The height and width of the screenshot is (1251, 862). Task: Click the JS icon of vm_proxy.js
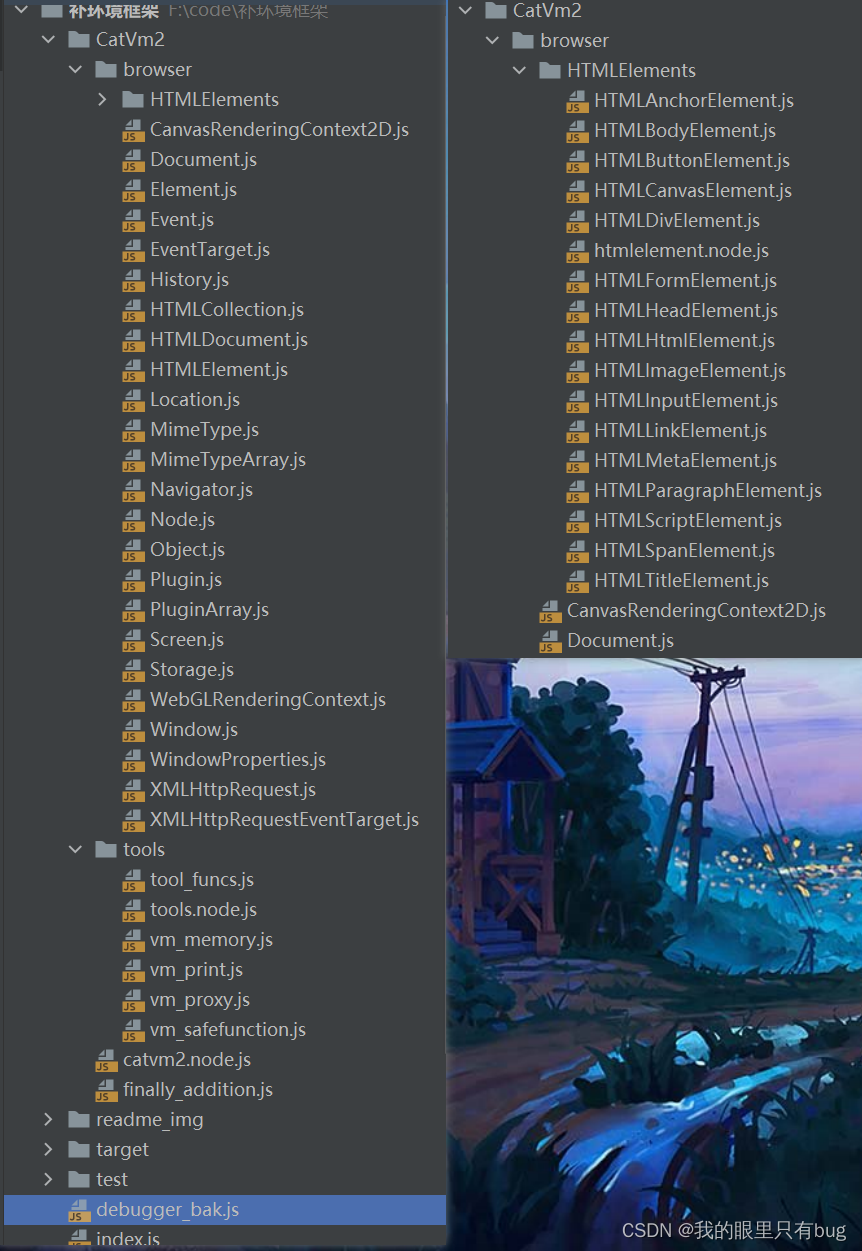133,1001
